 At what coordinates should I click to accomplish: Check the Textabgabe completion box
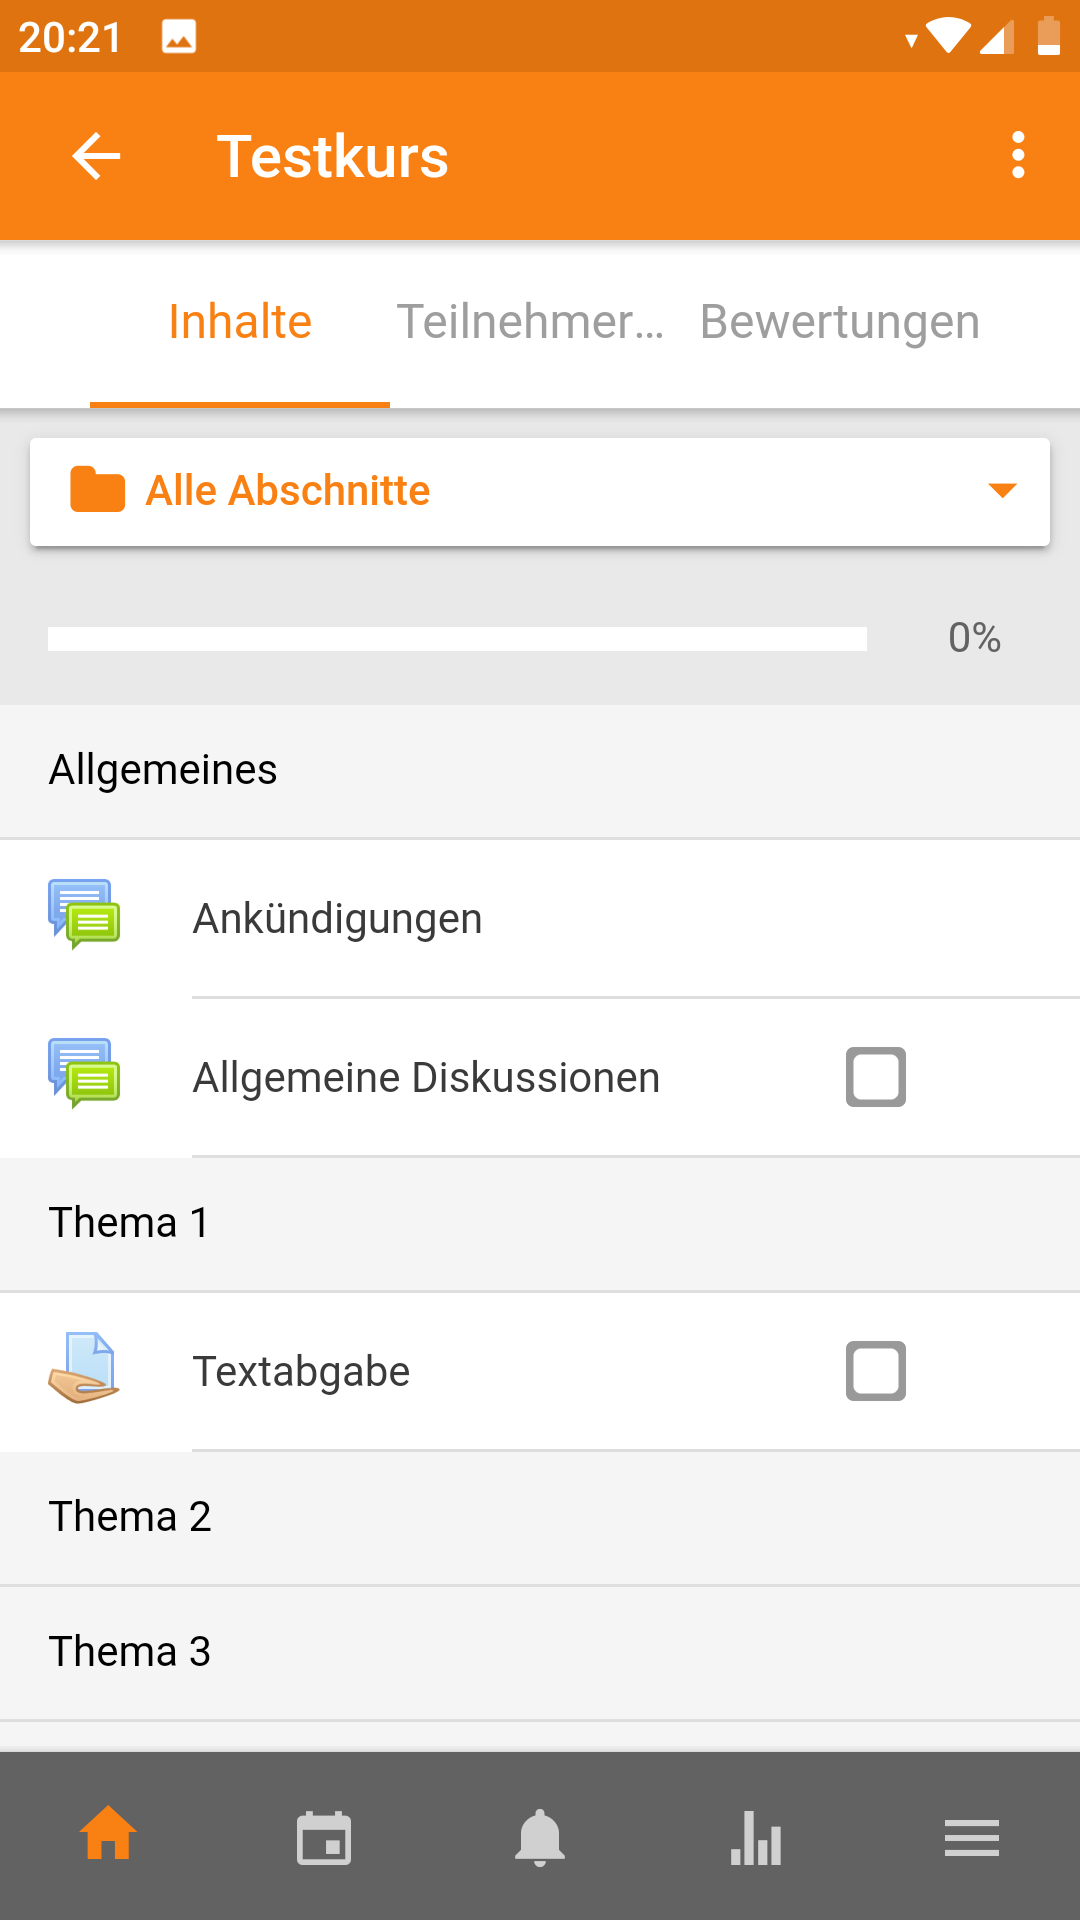[876, 1371]
